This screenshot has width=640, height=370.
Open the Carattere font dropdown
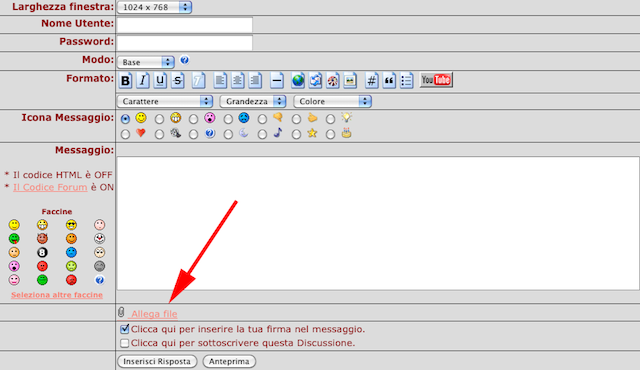(165, 101)
